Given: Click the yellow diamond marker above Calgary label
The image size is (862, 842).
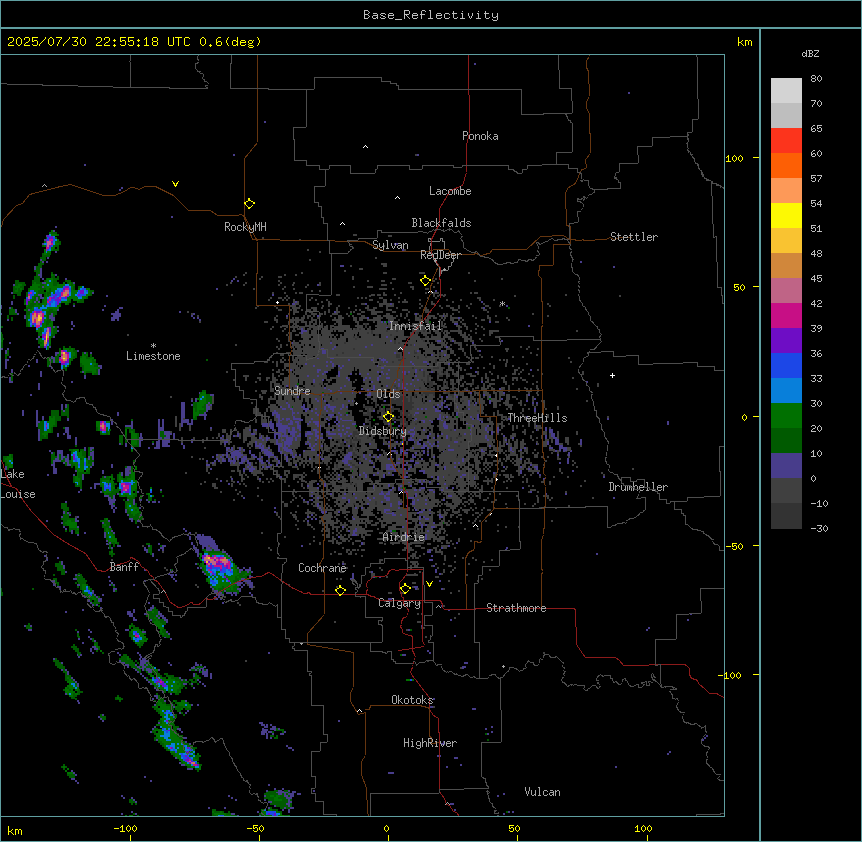Looking at the screenshot, I should [x=405, y=589].
